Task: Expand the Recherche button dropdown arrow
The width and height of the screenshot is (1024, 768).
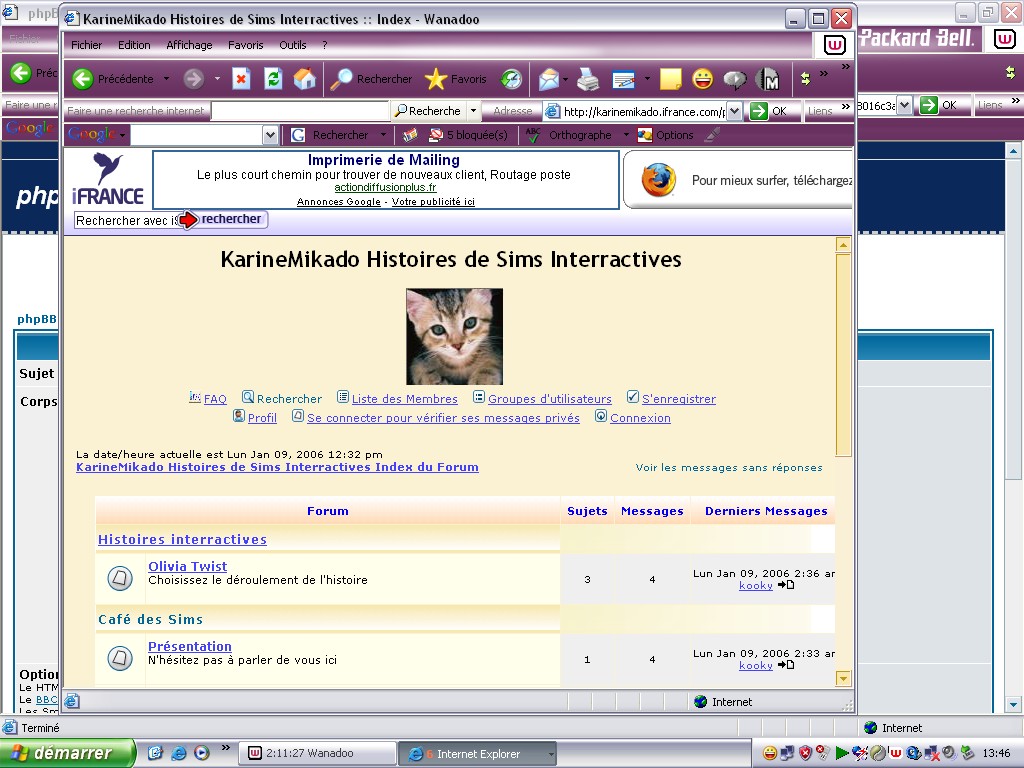Action: coord(474,111)
